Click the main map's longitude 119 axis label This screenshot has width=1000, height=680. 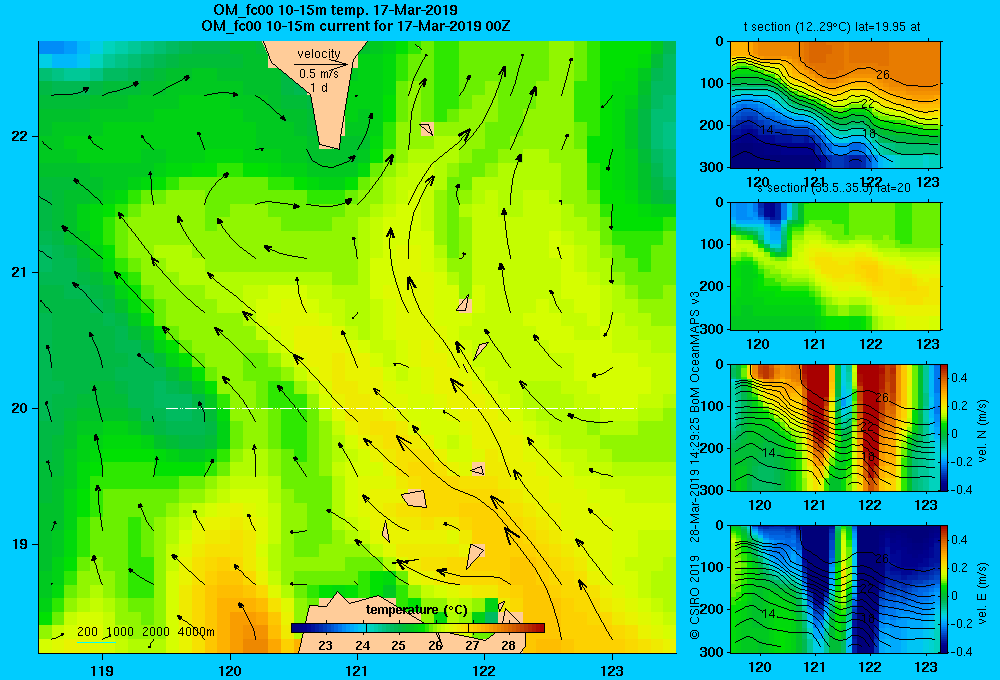pos(102,670)
